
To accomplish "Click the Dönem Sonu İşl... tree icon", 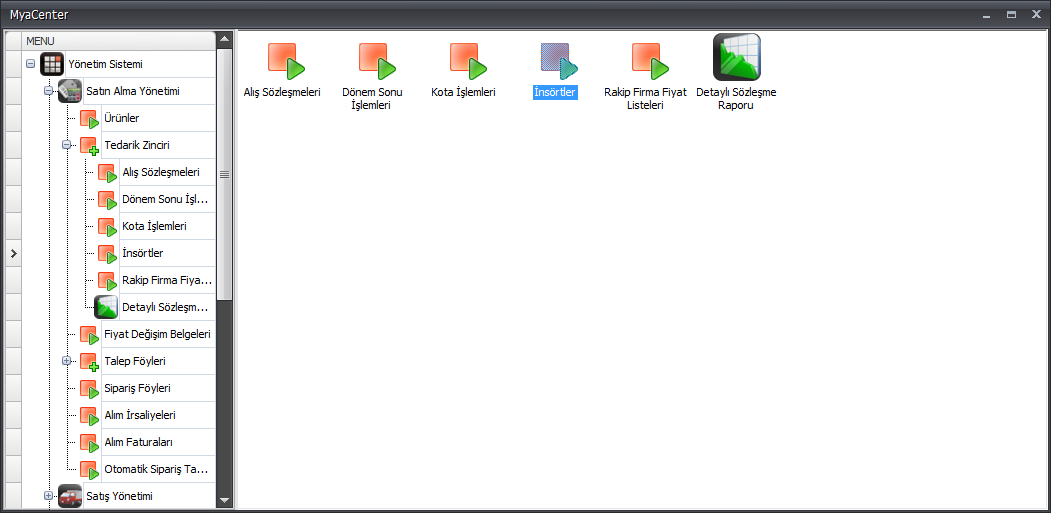I will [x=107, y=199].
